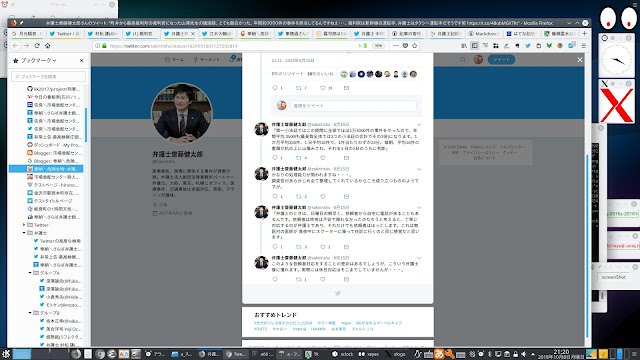The width and height of the screenshot is (640, 360).
Task: Open Twitter search magnifier icon
Action: (x=463, y=60)
